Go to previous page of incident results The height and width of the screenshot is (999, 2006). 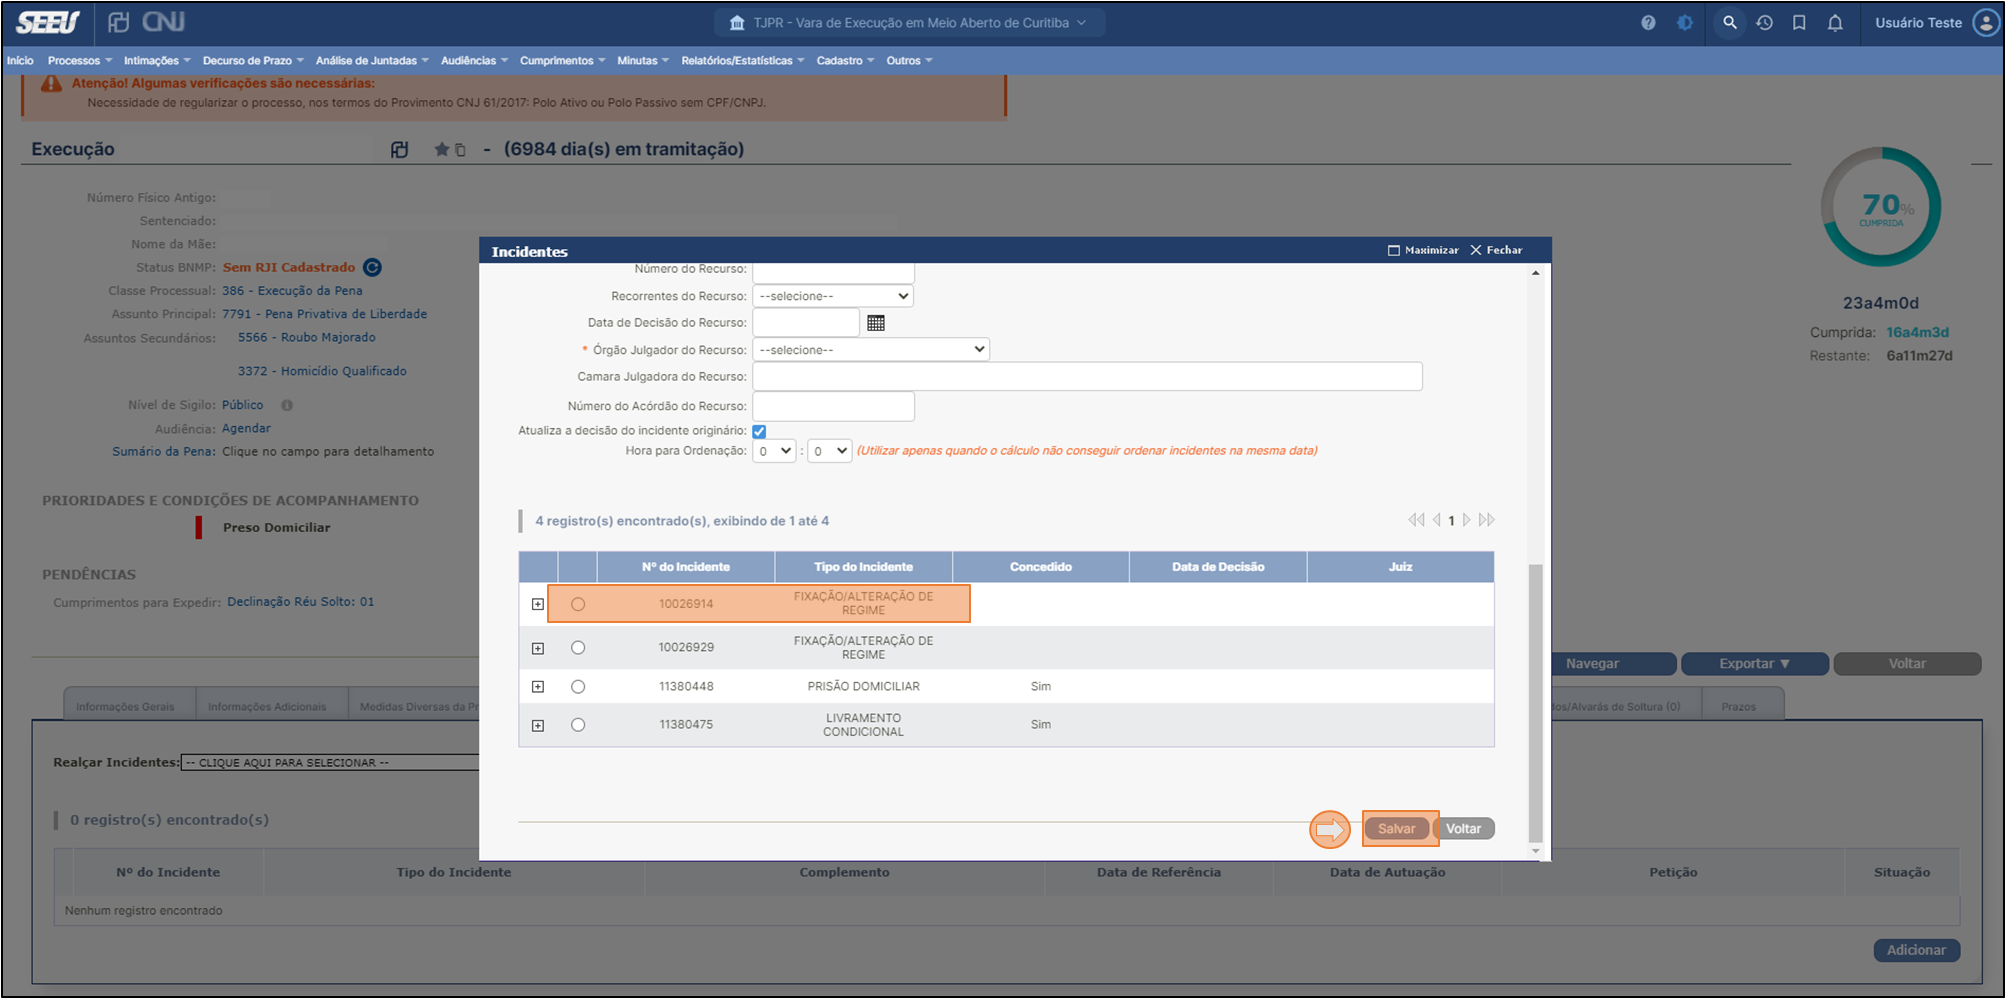[1437, 520]
